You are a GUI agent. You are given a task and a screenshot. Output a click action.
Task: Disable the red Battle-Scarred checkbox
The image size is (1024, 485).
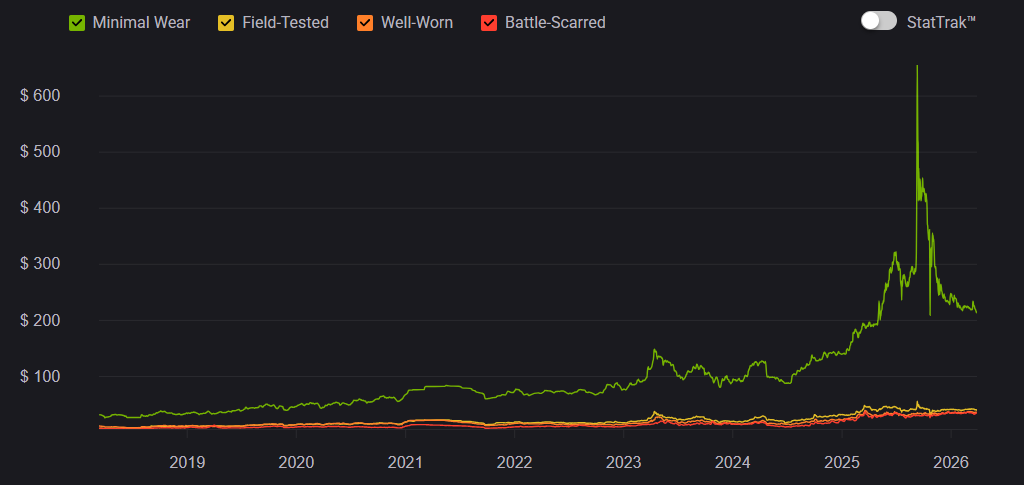pos(489,22)
